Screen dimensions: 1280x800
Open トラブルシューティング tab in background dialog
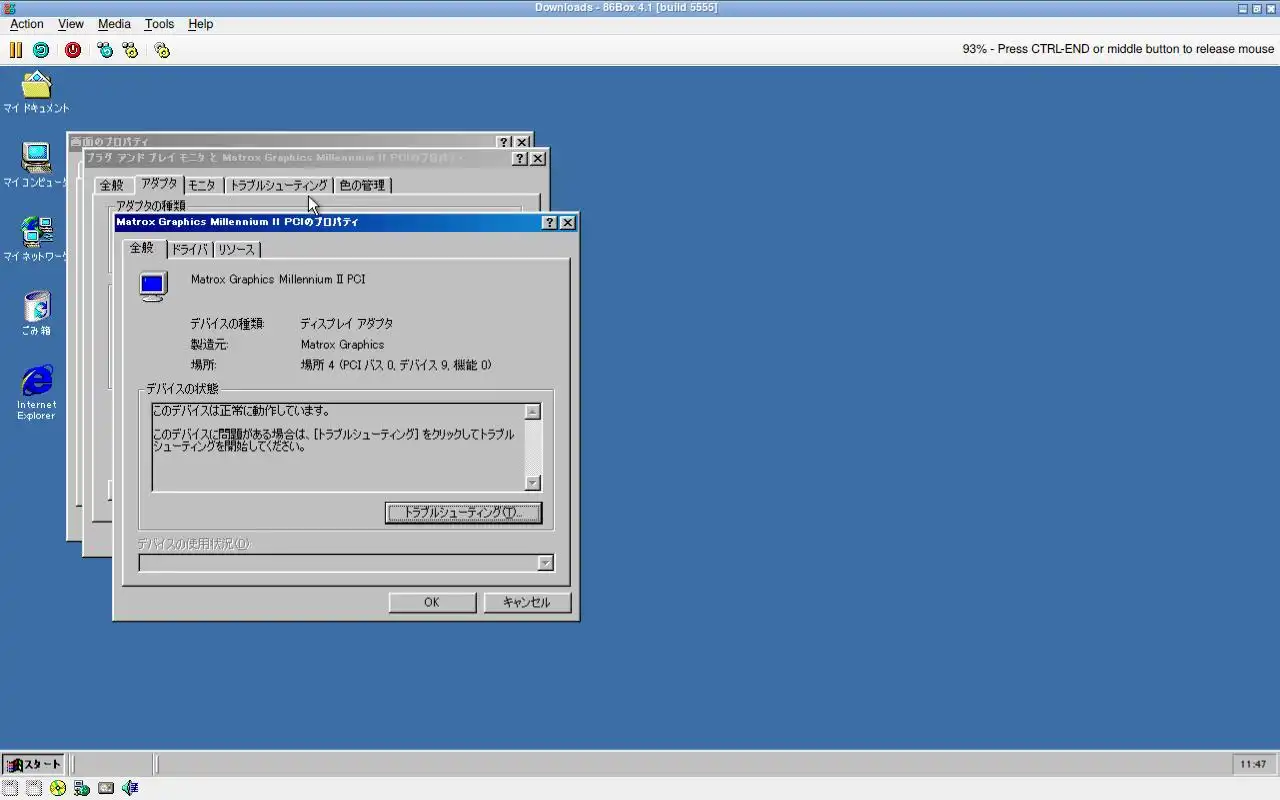279,185
